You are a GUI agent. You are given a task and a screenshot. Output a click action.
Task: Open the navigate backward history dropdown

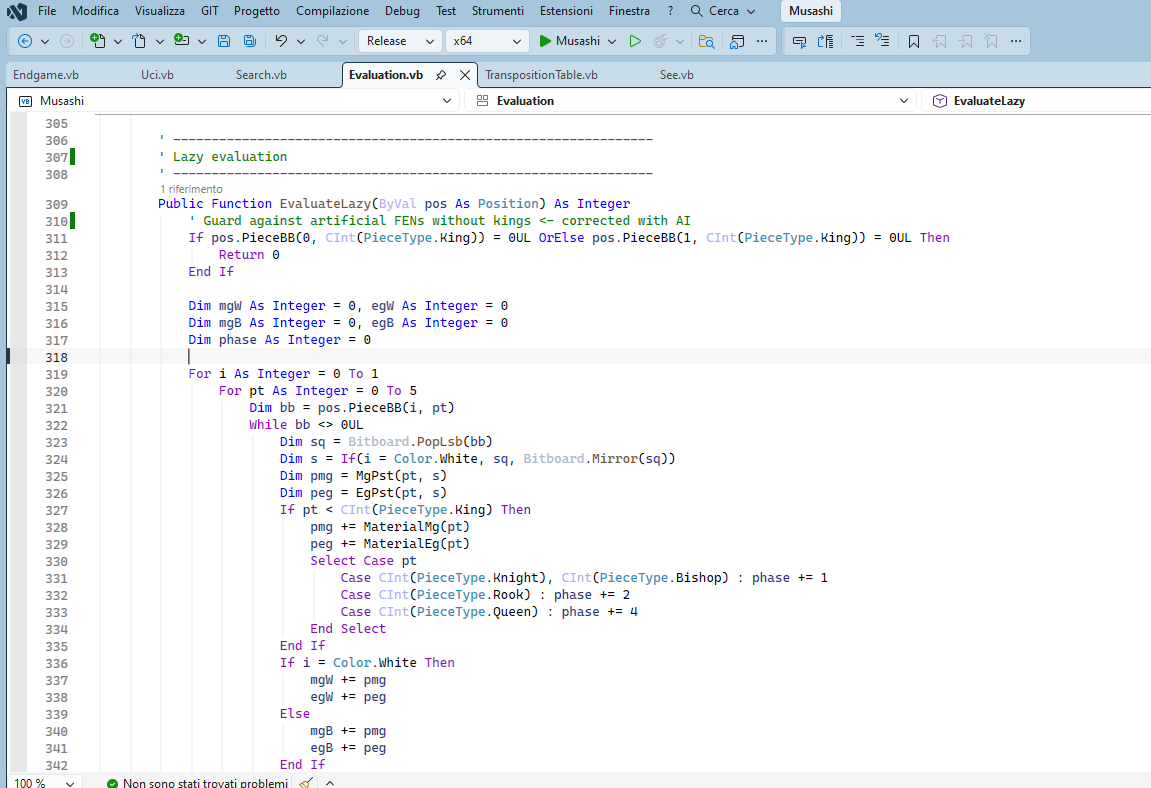click(x=45, y=41)
